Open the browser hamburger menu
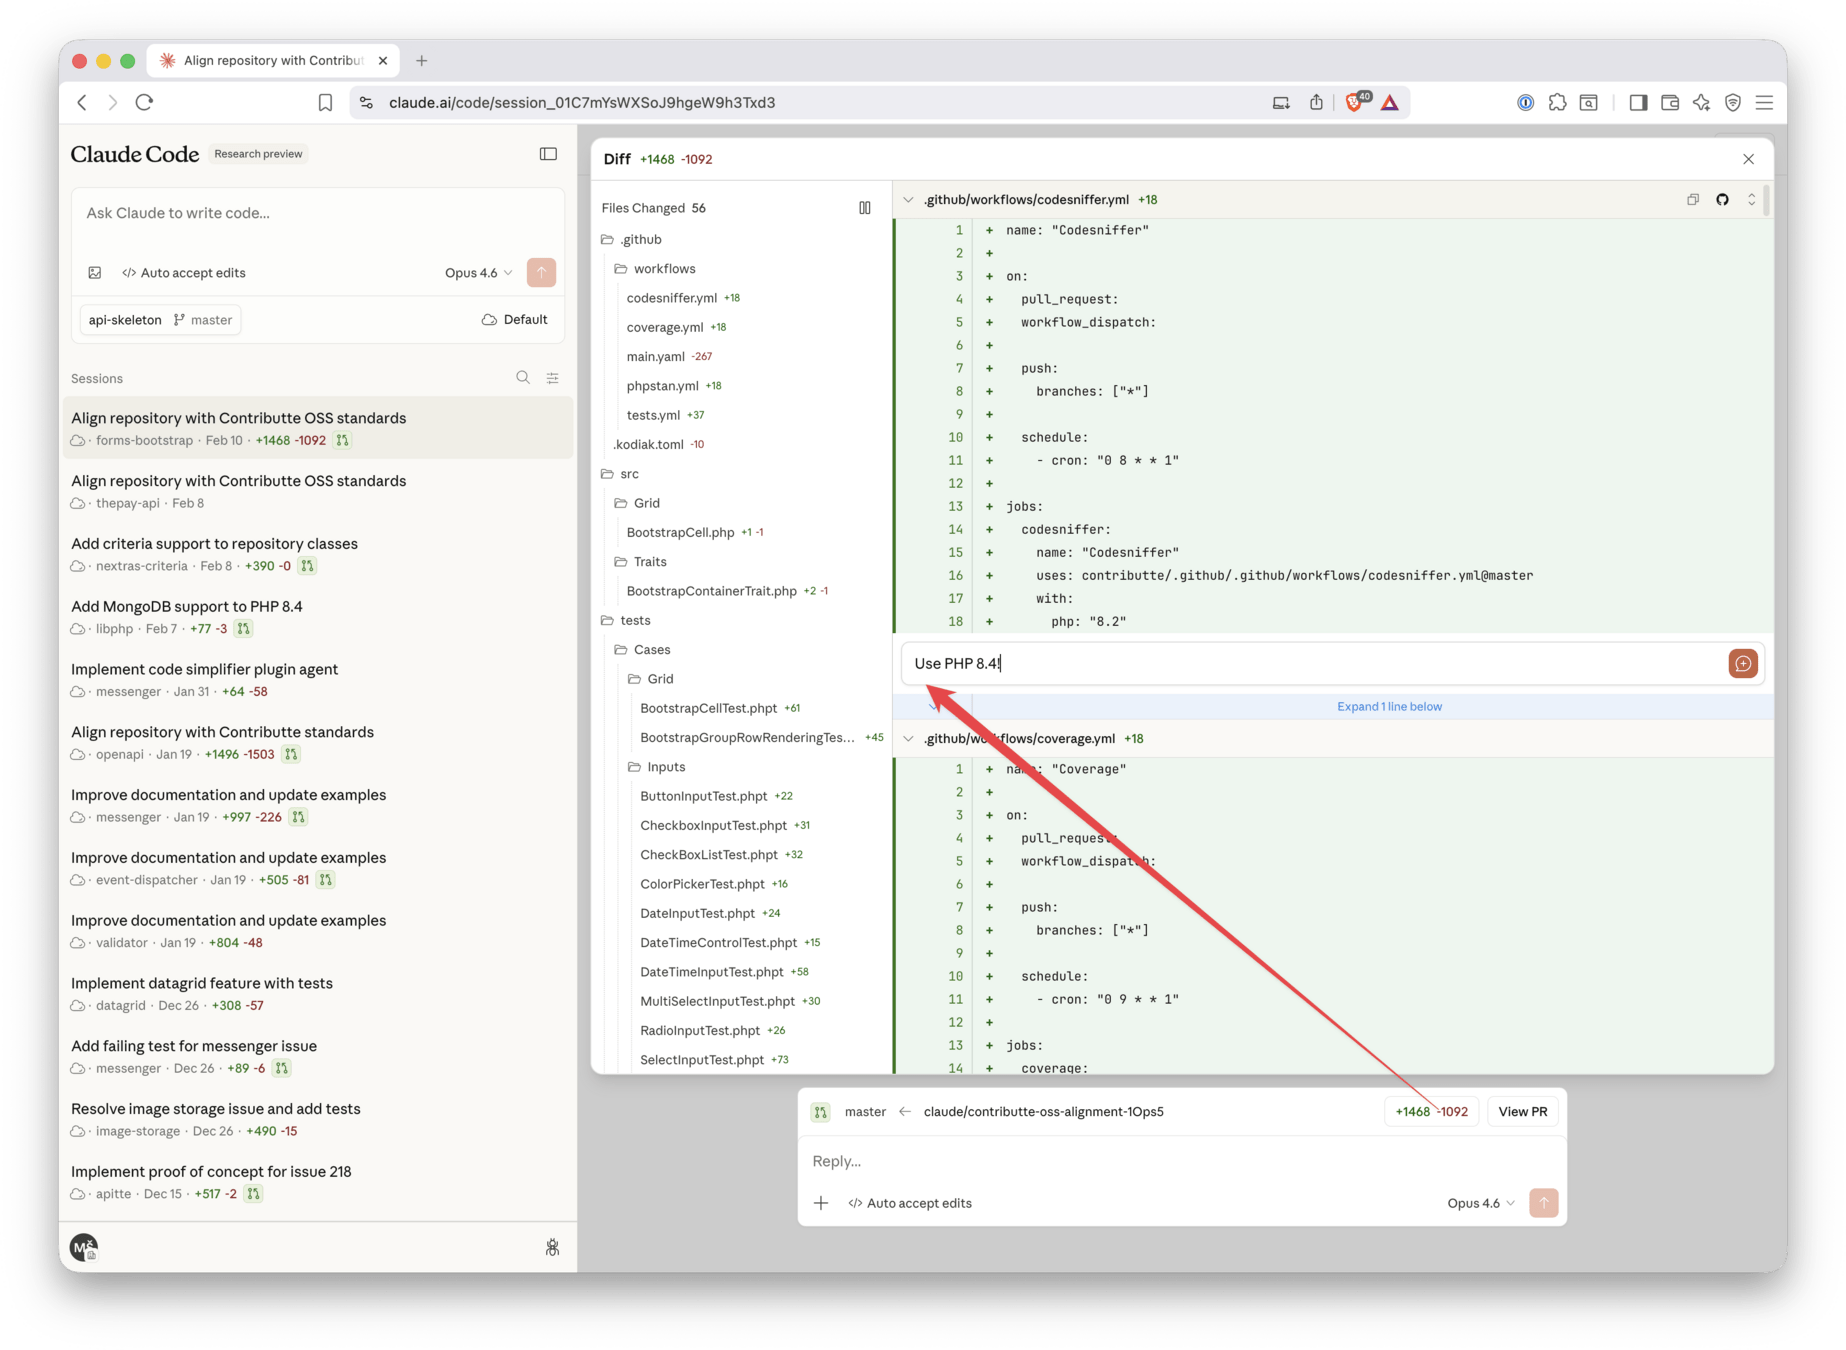 (1765, 102)
